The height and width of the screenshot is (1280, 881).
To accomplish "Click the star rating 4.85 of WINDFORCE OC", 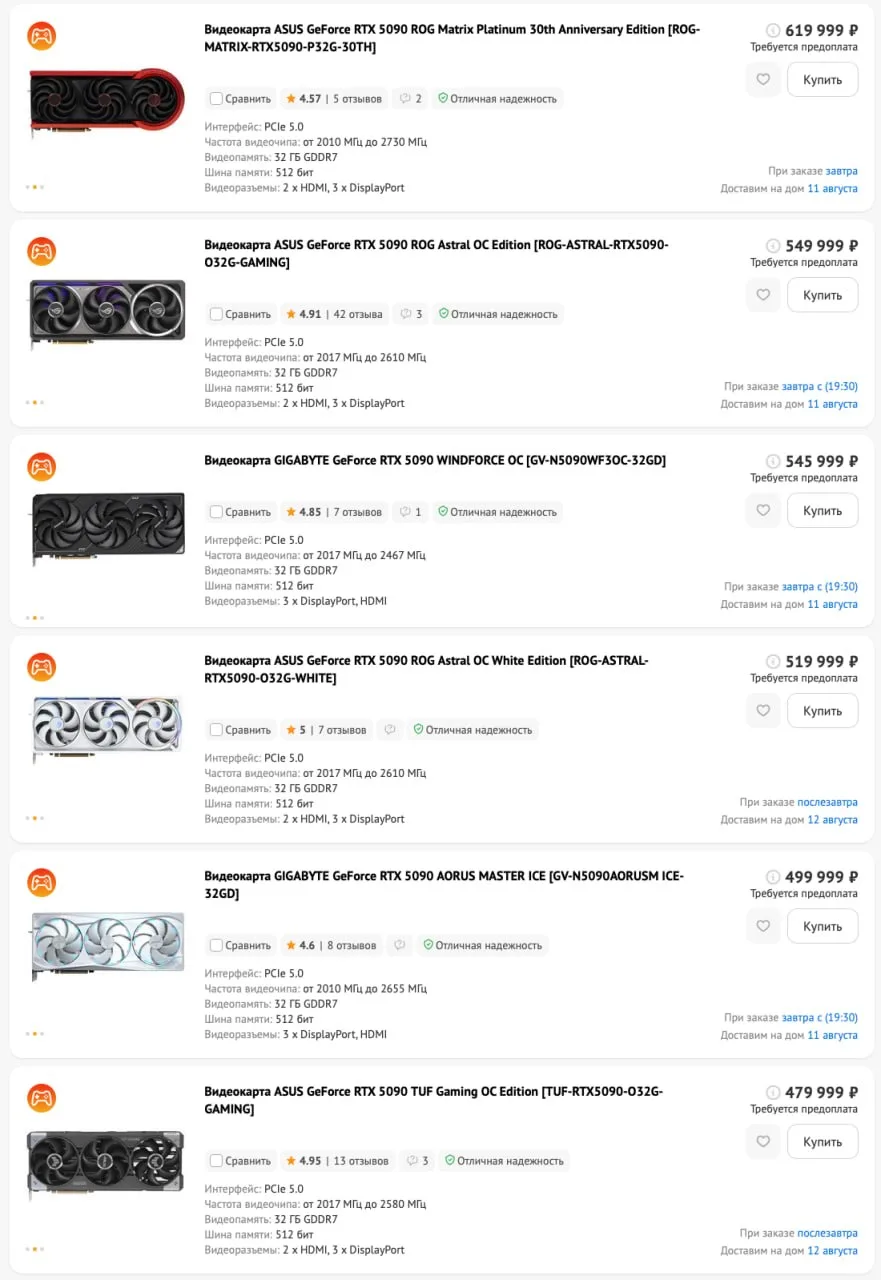I will 303,512.
